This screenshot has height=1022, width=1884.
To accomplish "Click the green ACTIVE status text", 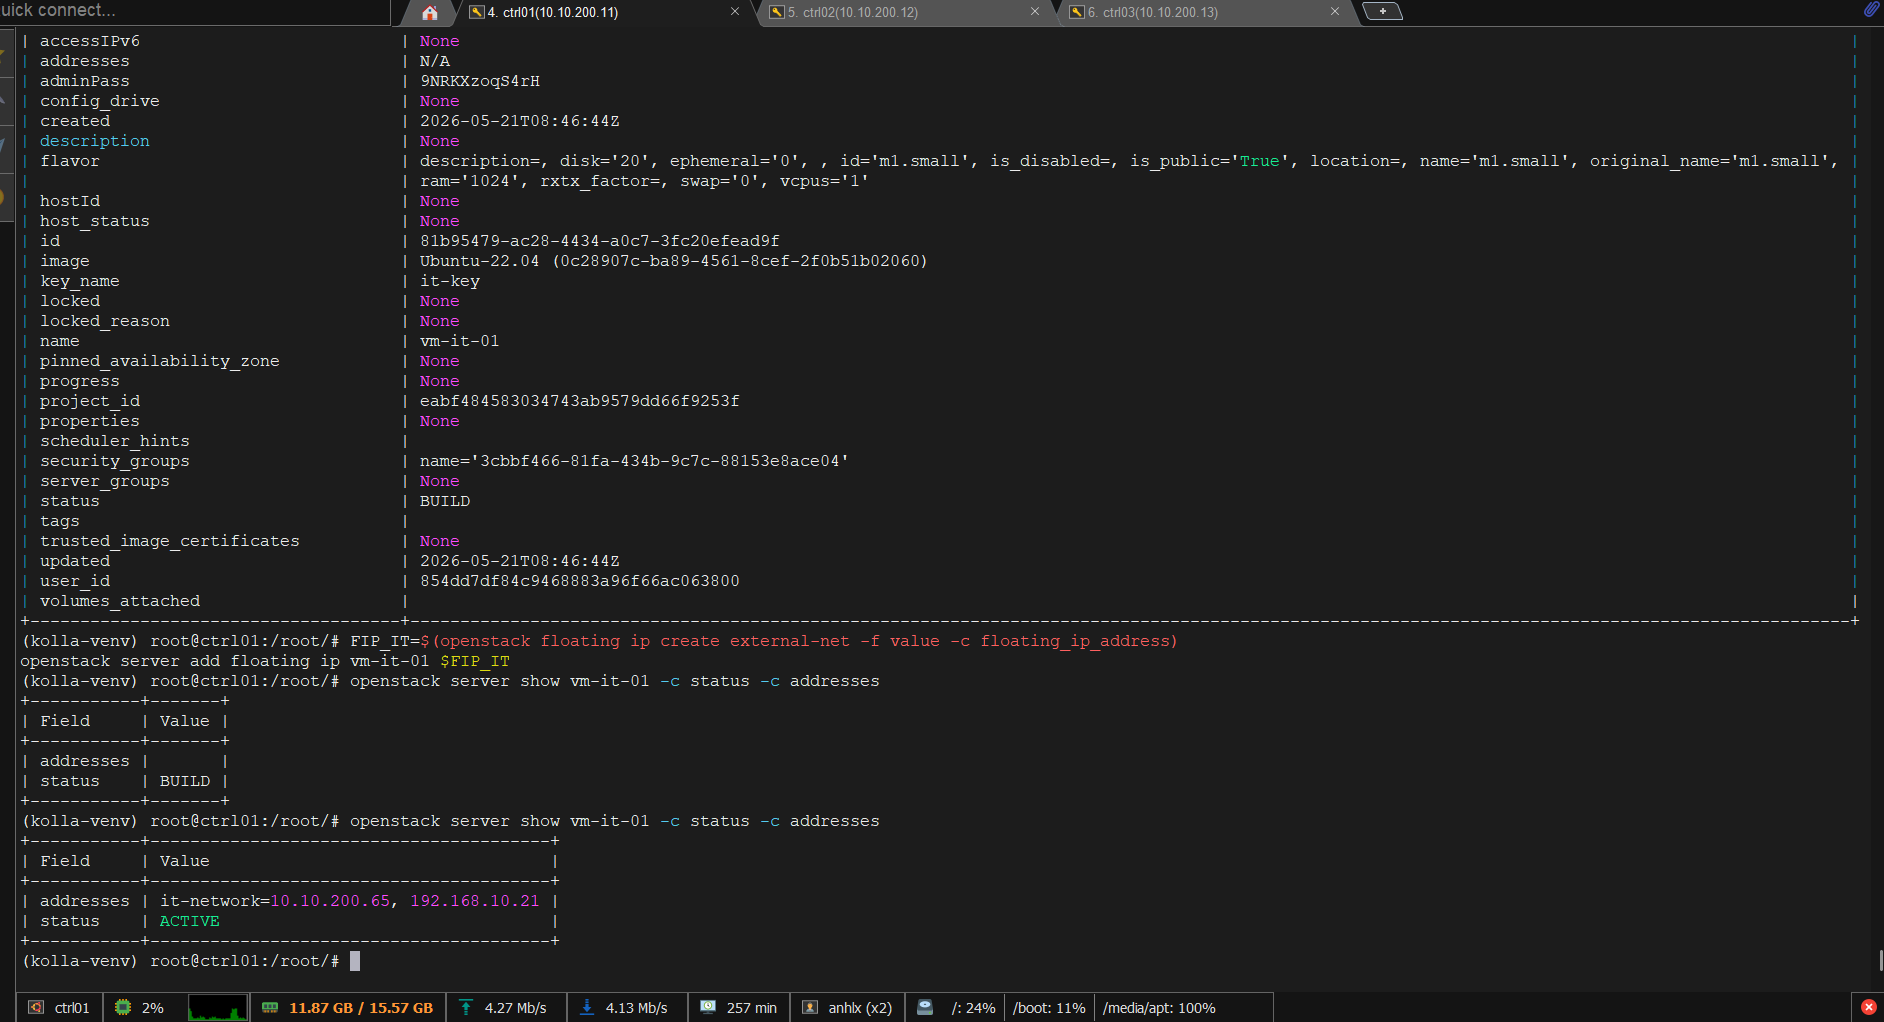I will [190, 921].
